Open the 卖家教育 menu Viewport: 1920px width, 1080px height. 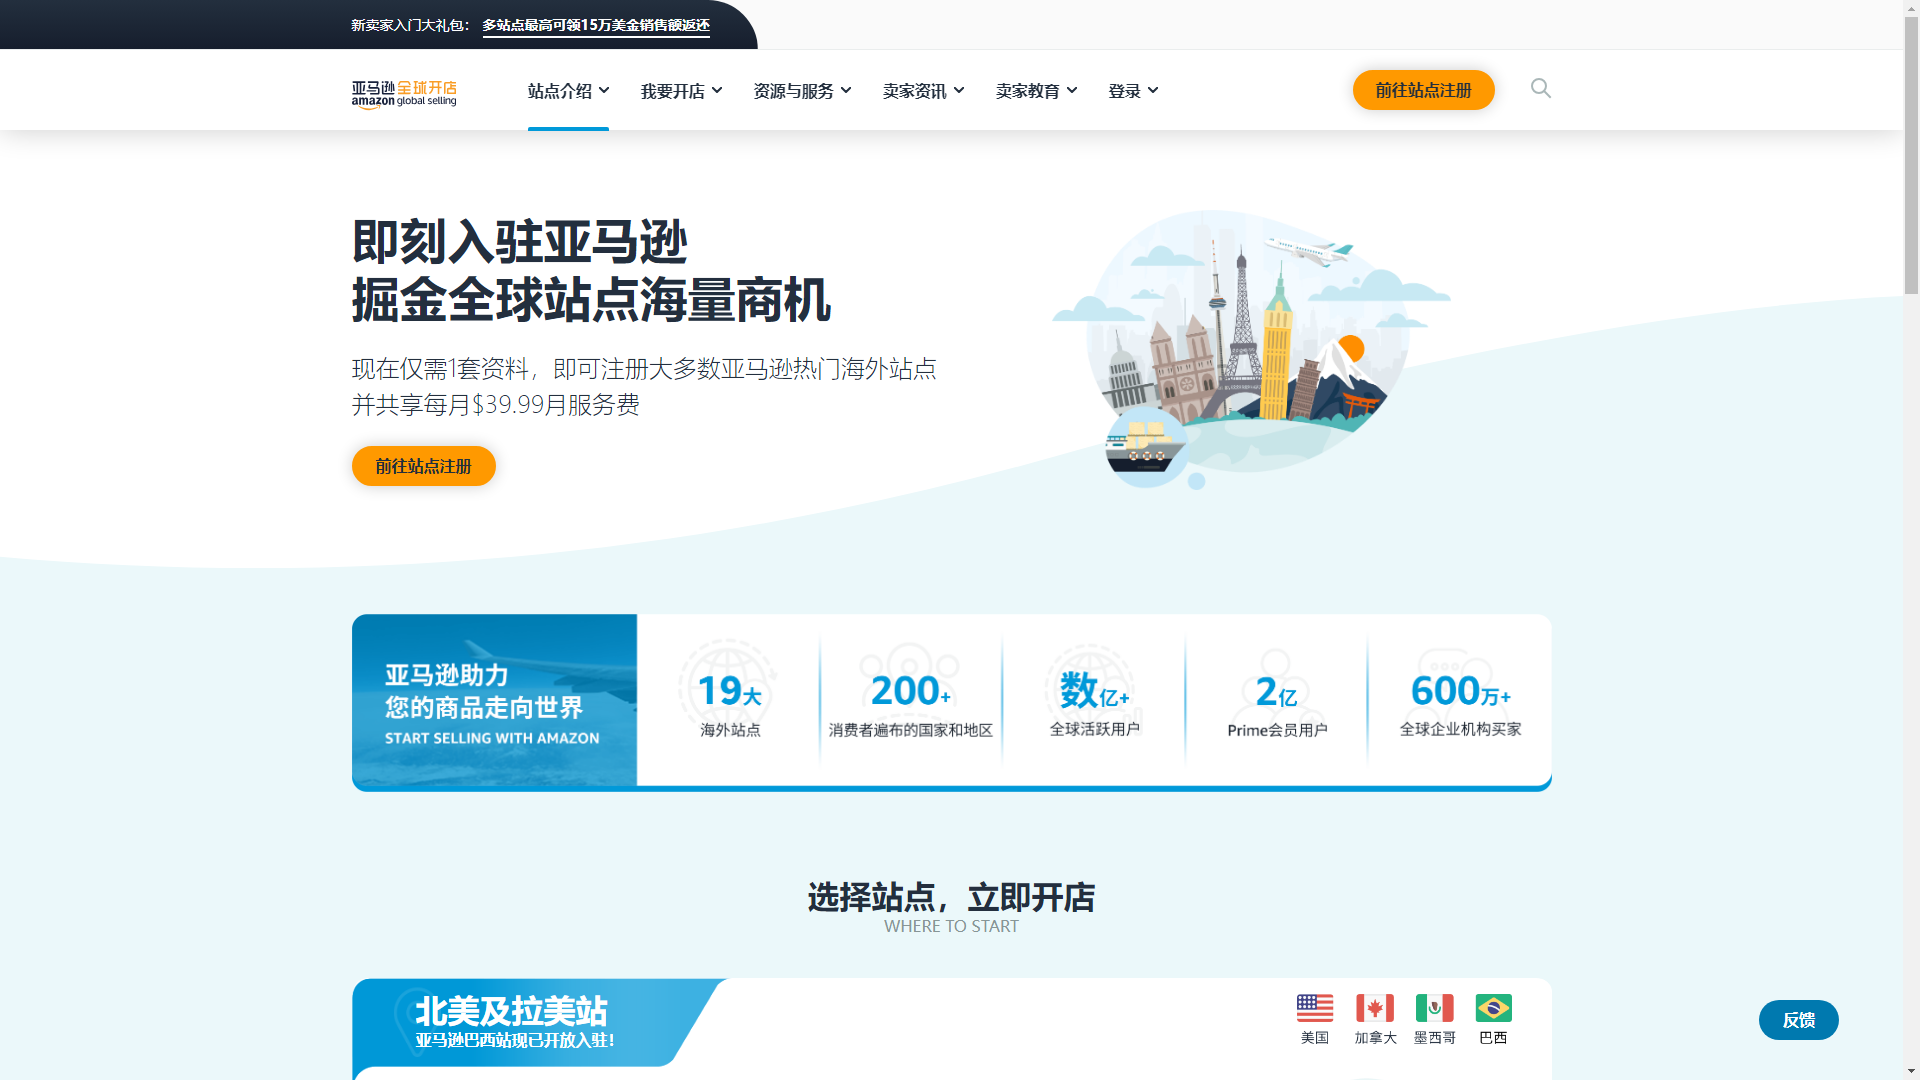1036,91
